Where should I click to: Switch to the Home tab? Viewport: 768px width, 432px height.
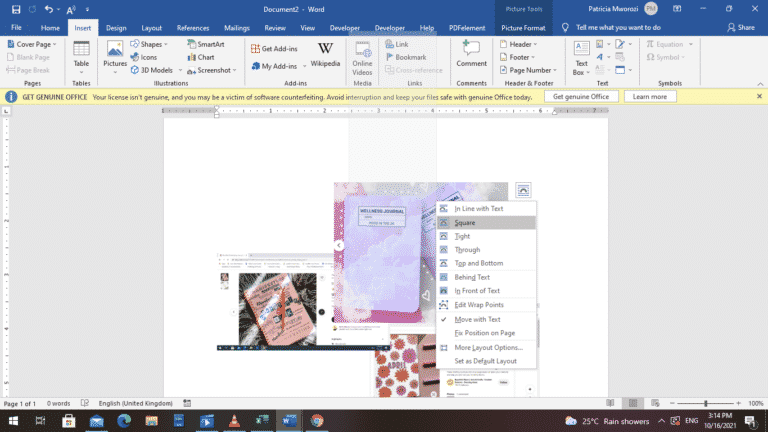coord(50,28)
